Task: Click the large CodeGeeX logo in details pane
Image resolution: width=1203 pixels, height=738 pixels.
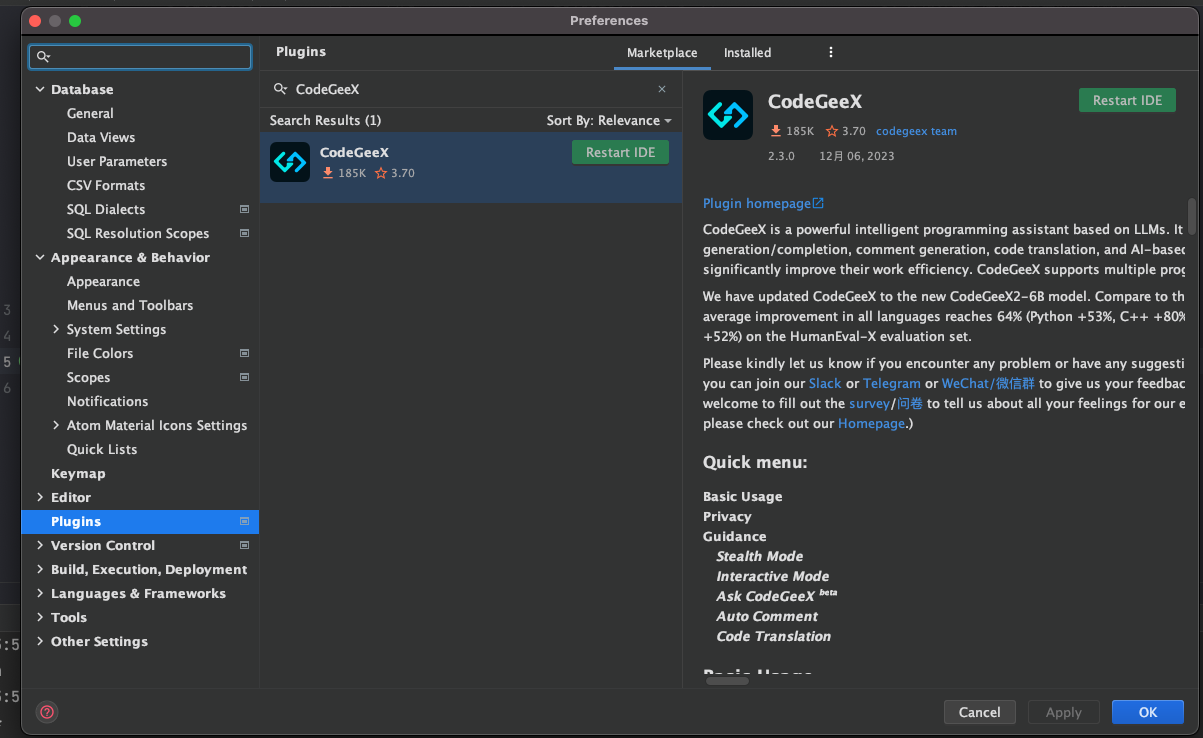Action: 728,115
